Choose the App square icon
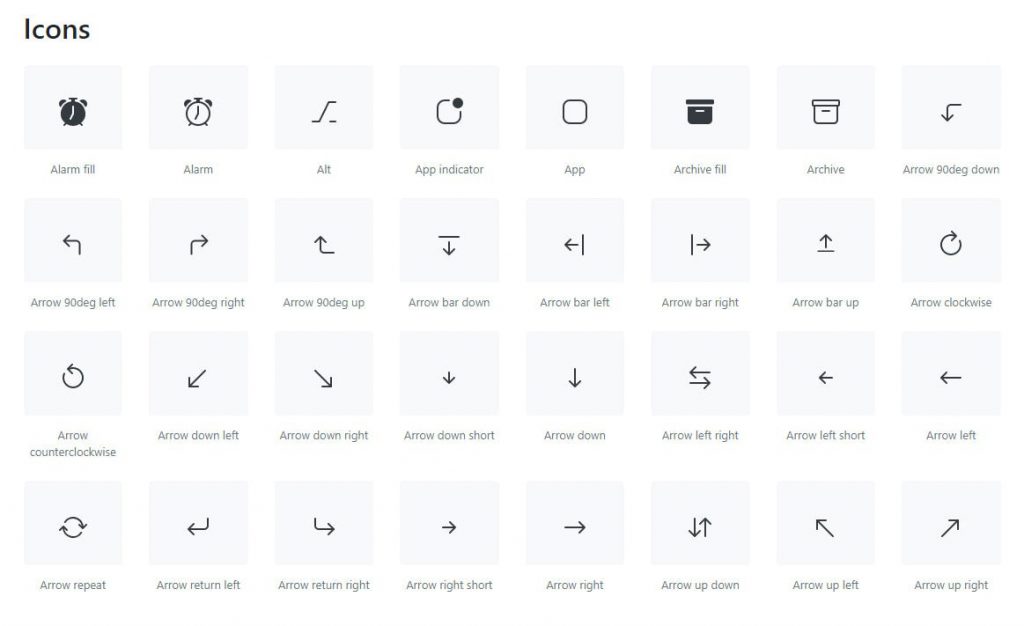 pos(575,112)
